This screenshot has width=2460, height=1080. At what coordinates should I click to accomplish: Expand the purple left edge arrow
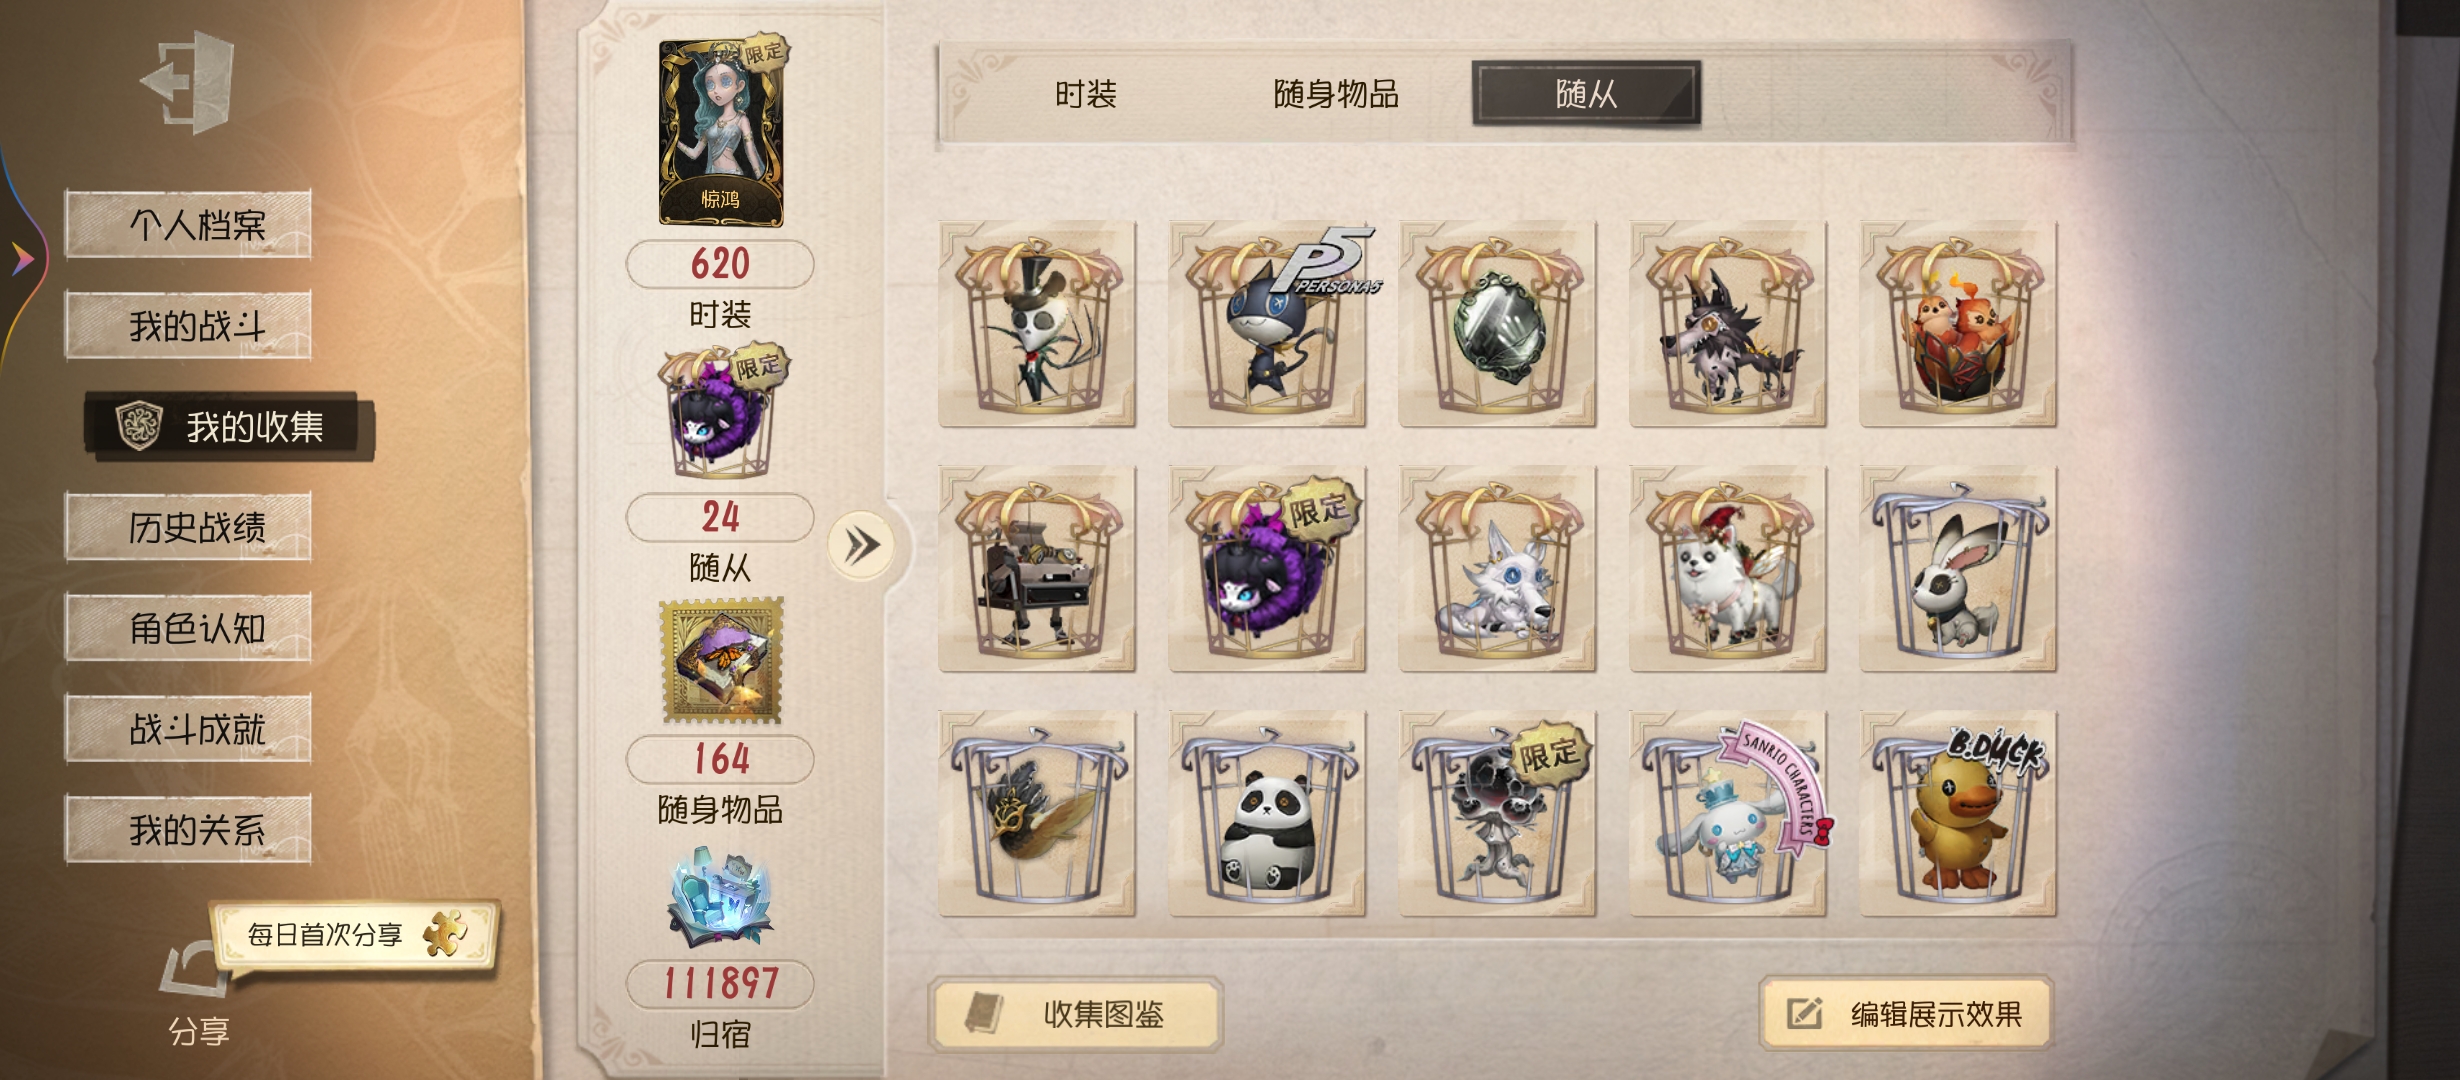22,259
